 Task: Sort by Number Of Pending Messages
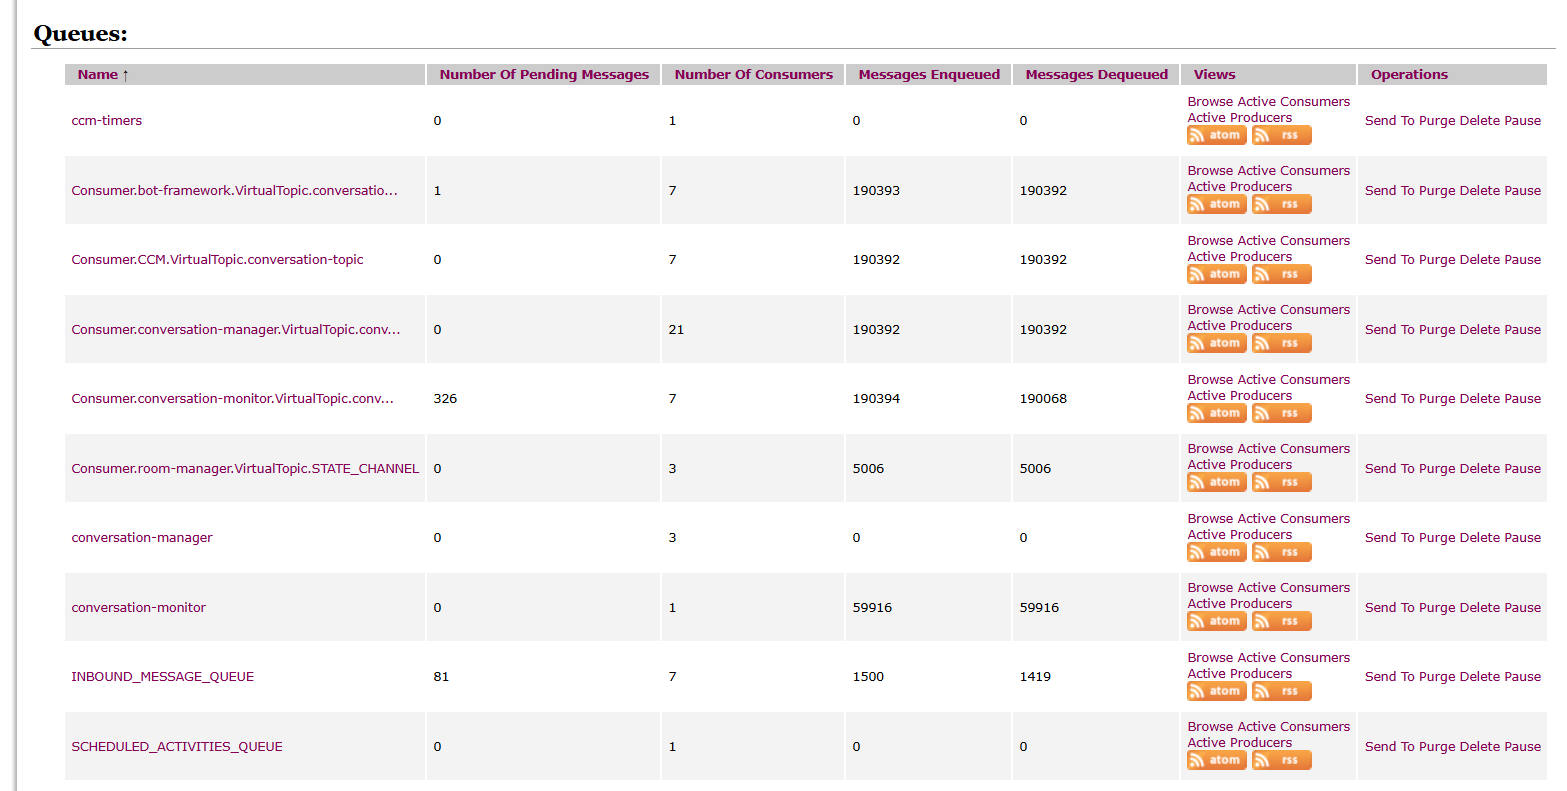pyautogui.click(x=544, y=75)
